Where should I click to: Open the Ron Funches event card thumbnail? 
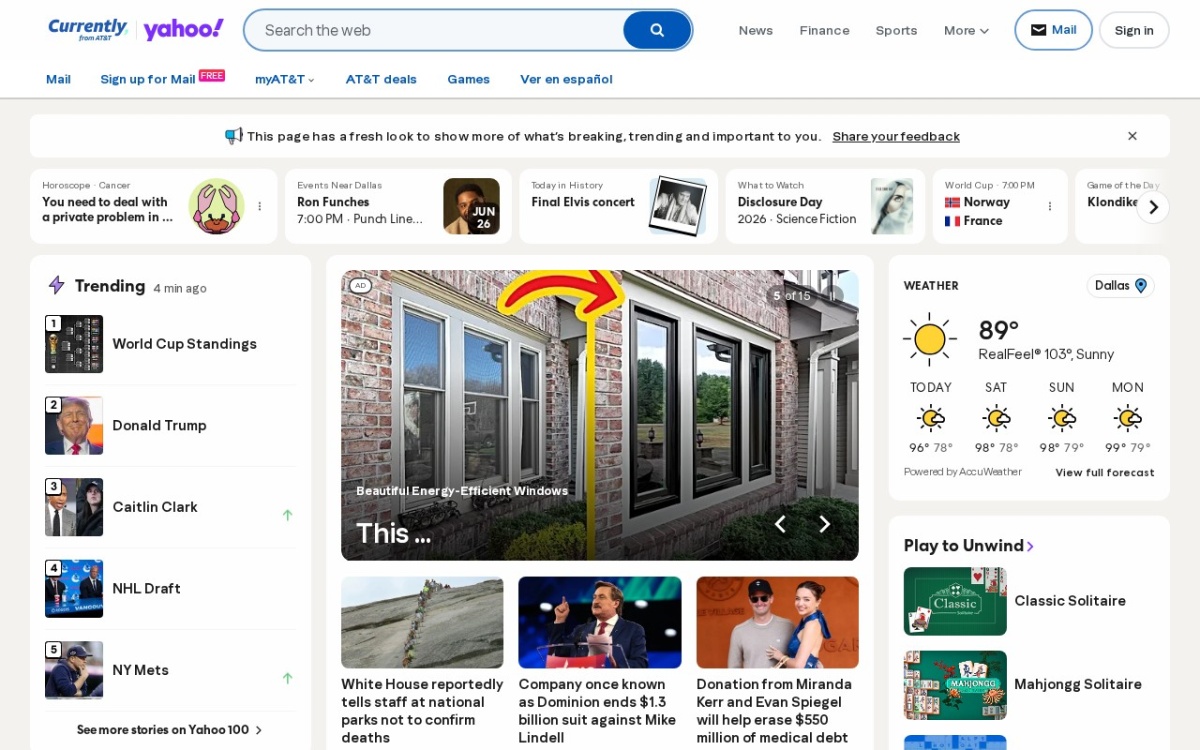[x=471, y=206]
